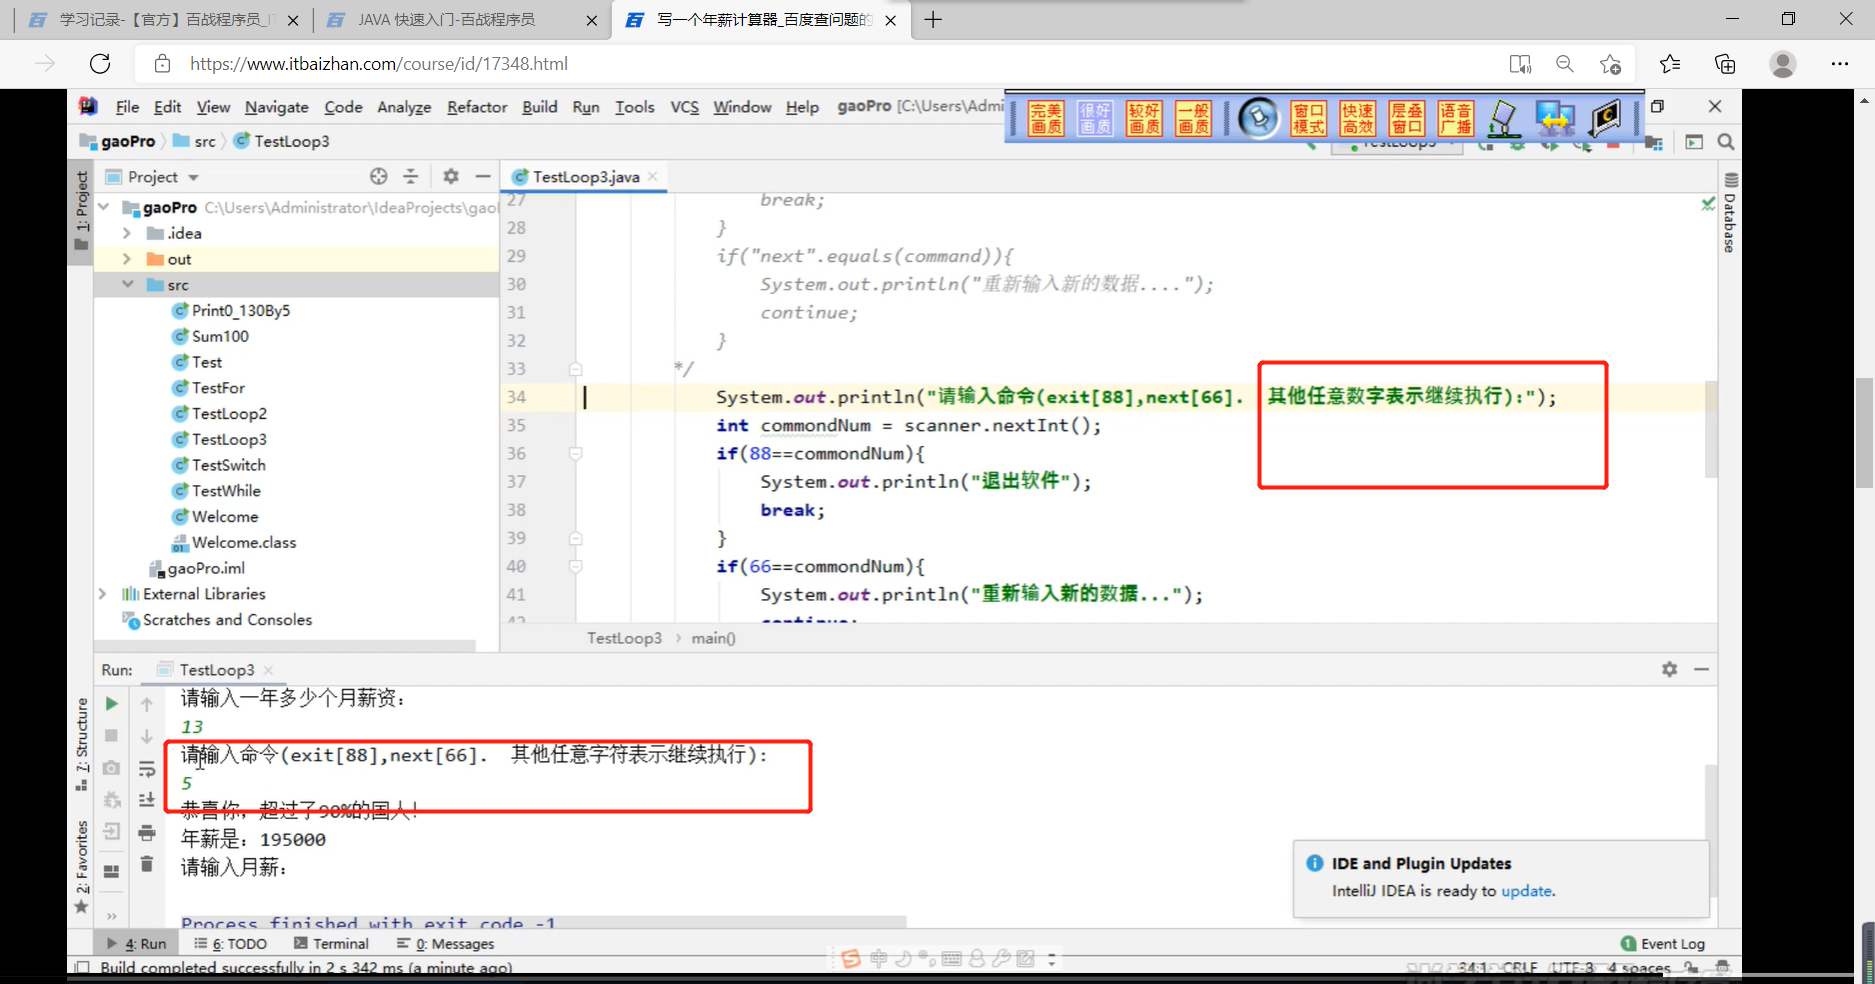Move up the stack trace with the up arrow
The height and width of the screenshot is (984, 1875).
click(x=147, y=705)
